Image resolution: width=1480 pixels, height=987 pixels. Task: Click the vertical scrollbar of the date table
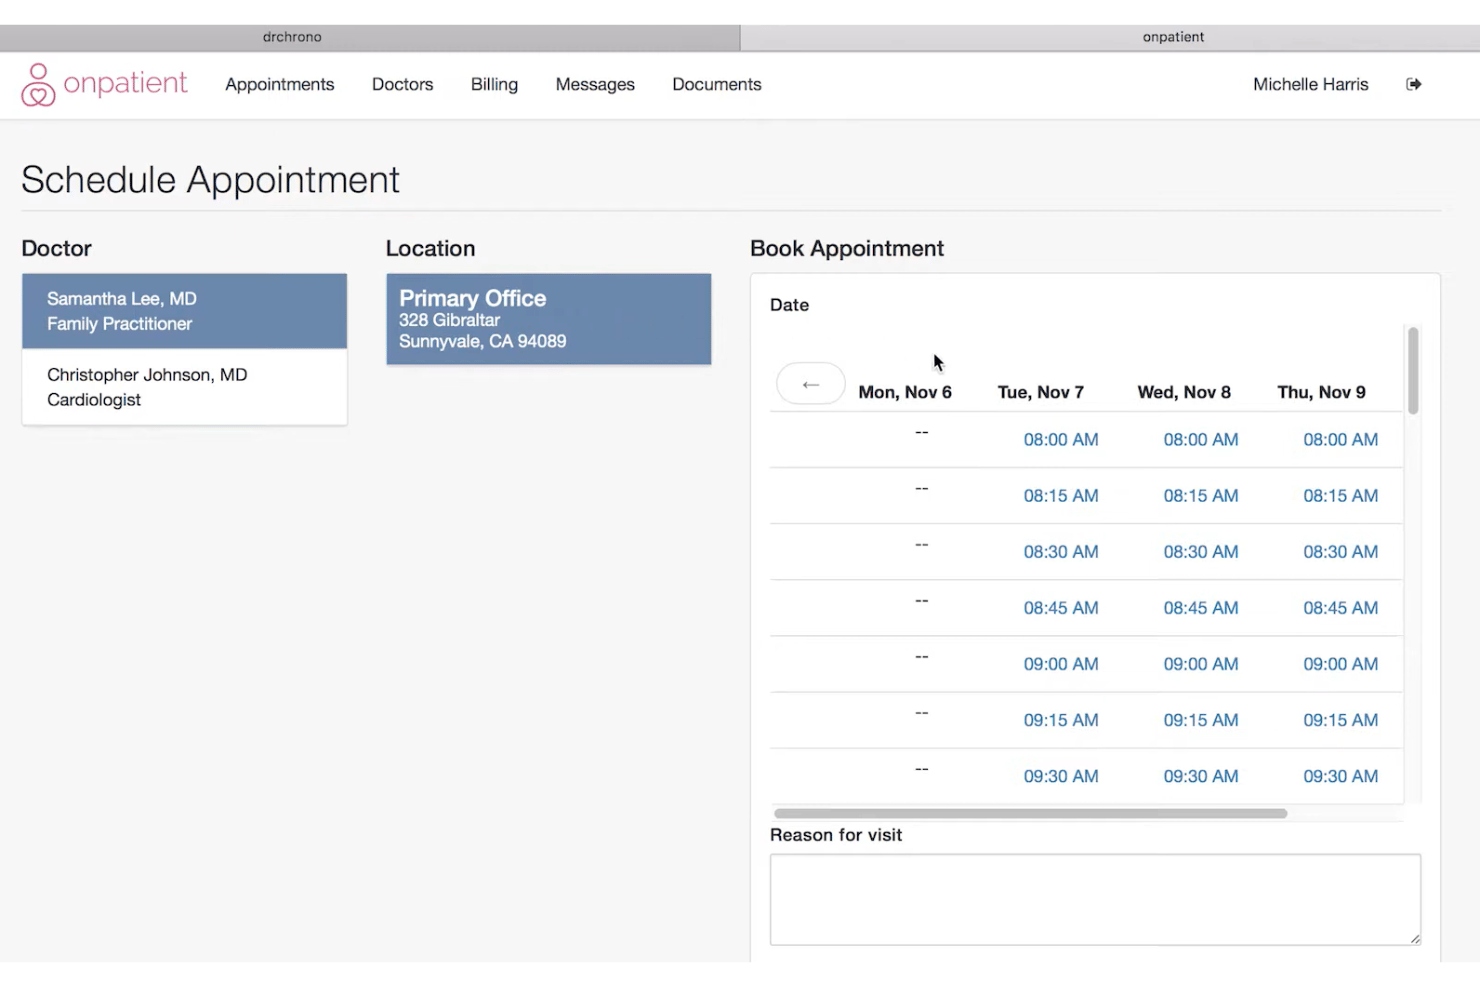click(1413, 371)
